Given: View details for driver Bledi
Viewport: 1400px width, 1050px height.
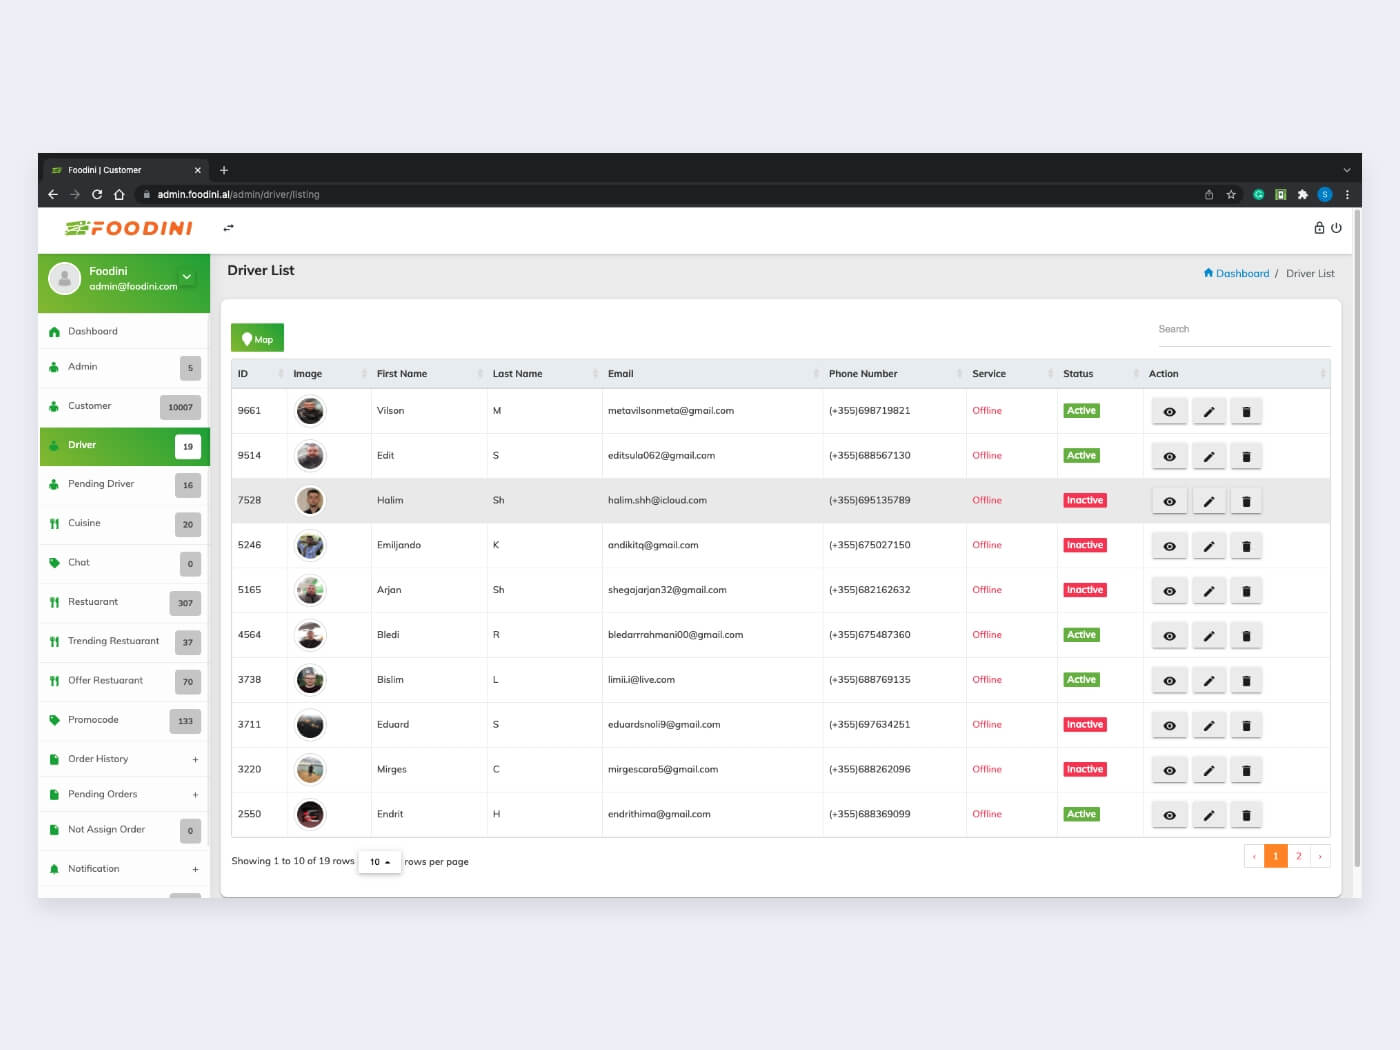Looking at the screenshot, I should [1169, 636].
